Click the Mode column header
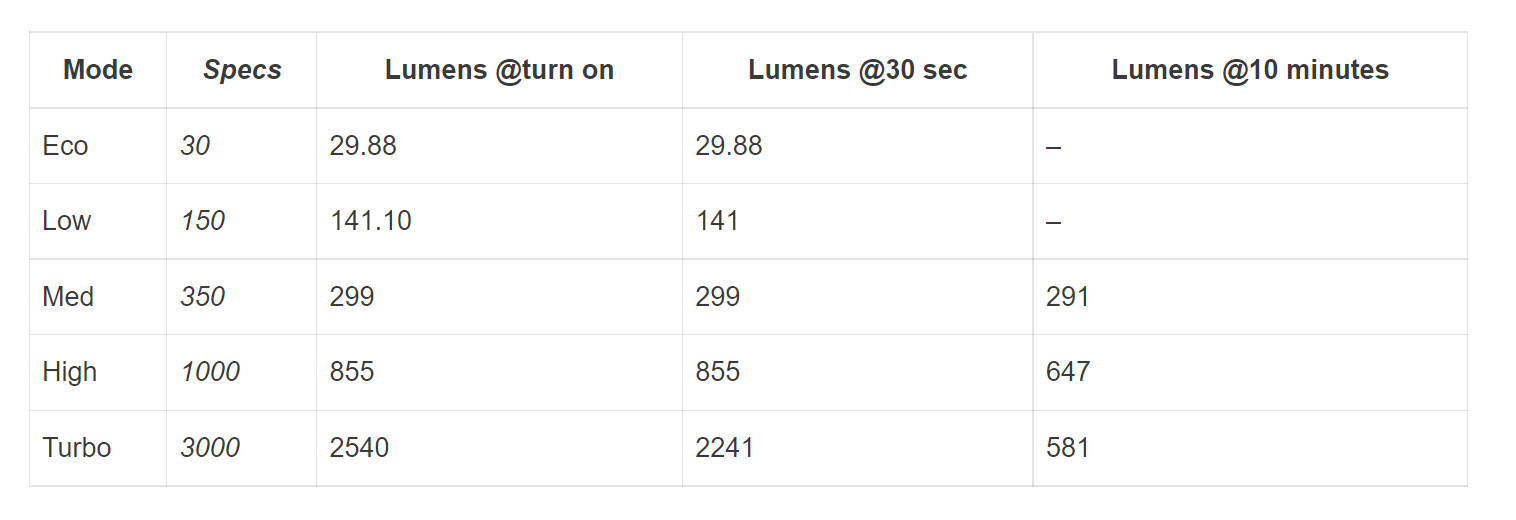Image resolution: width=1516 pixels, height=520 pixels. point(98,70)
